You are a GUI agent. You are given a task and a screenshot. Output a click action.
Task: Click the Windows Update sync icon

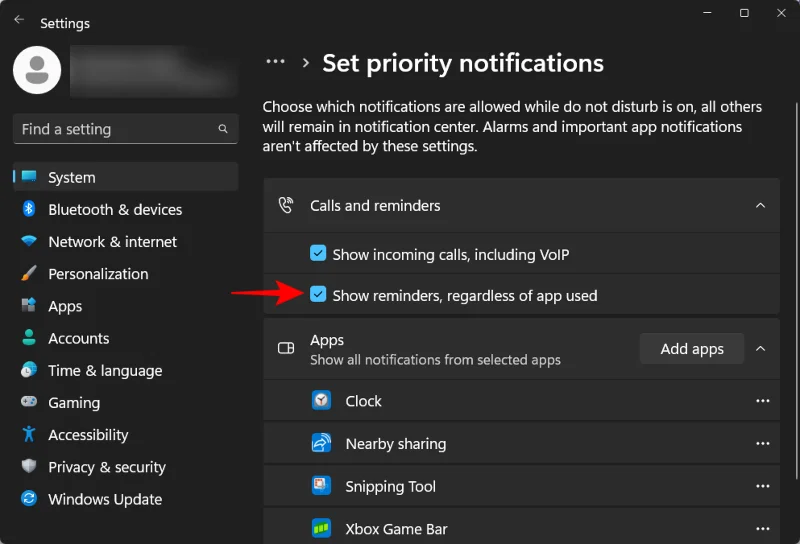(x=29, y=498)
